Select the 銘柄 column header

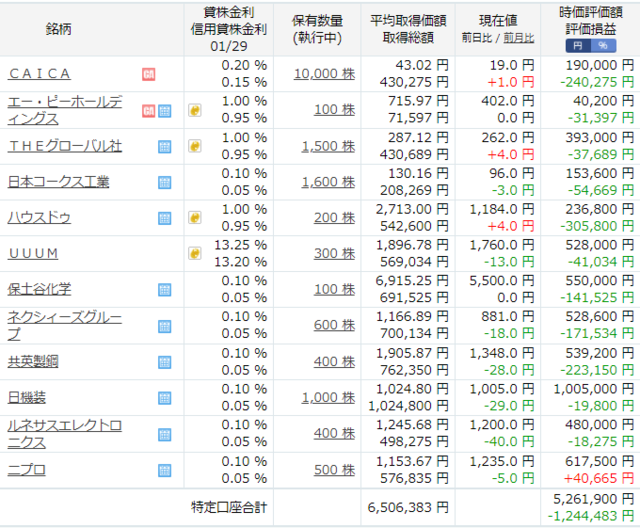(58, 29)
